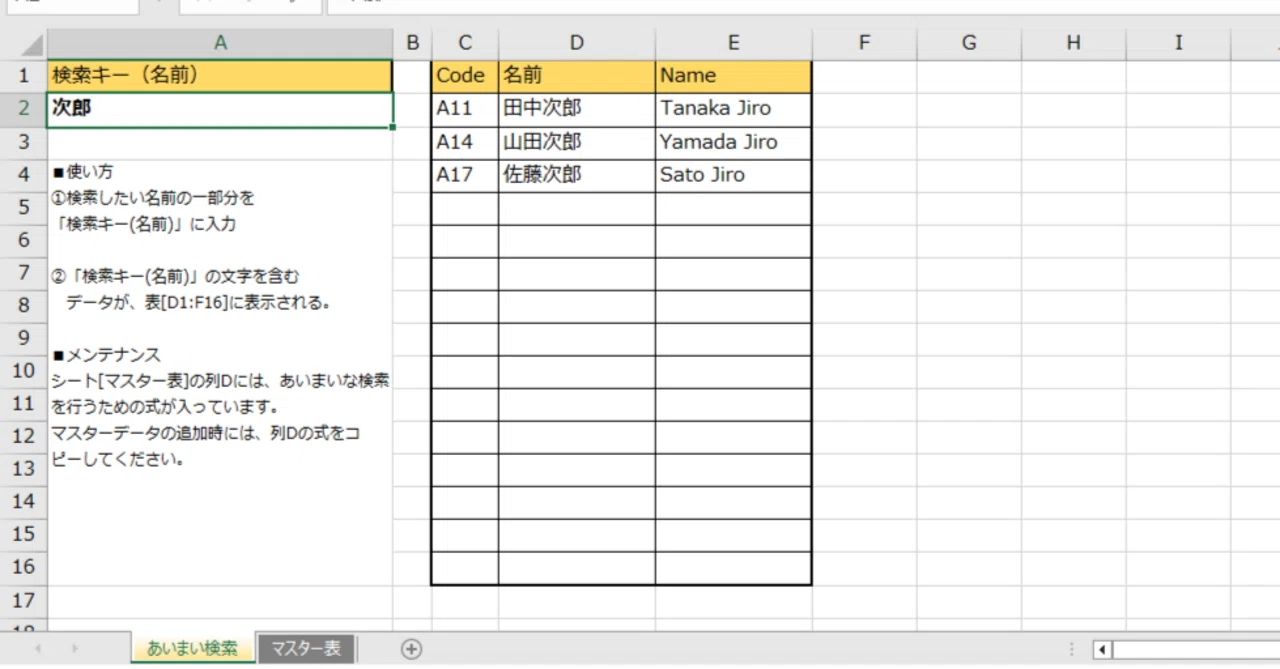Select row 3 header
Viewport: 1280px width, 669px height.
(x=23, y=142)
